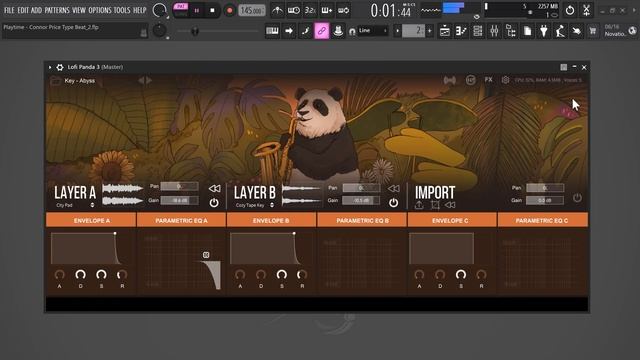Open the pattern selector arrow

tap(397, 31)
